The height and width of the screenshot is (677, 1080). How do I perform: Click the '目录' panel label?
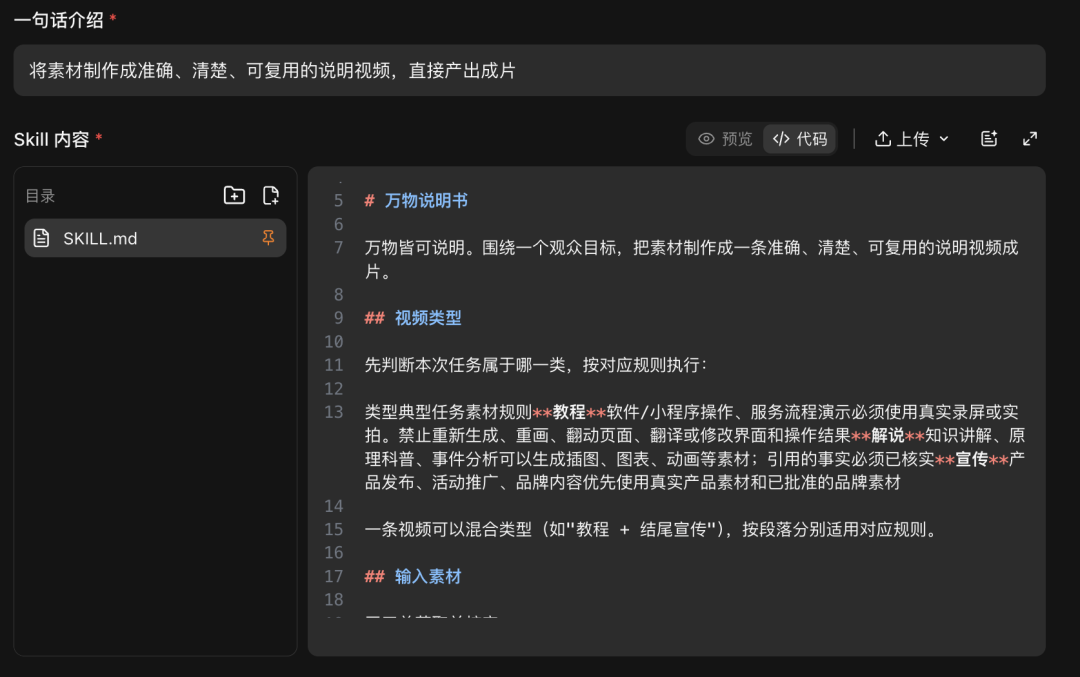click(x=40, y=196)
